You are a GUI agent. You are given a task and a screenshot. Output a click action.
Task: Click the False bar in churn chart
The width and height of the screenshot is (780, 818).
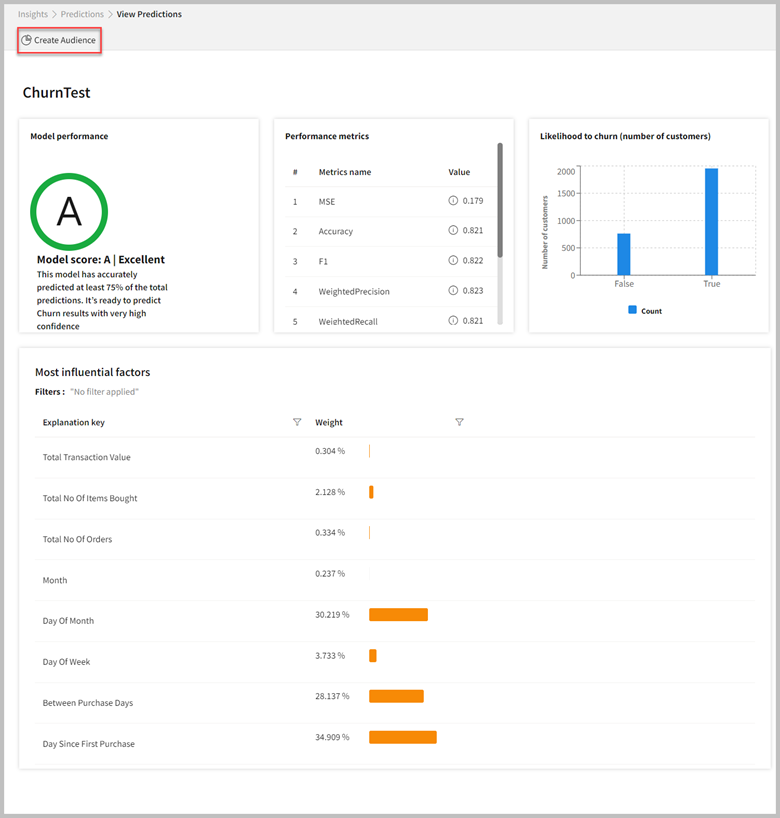(x=624, y=254)
